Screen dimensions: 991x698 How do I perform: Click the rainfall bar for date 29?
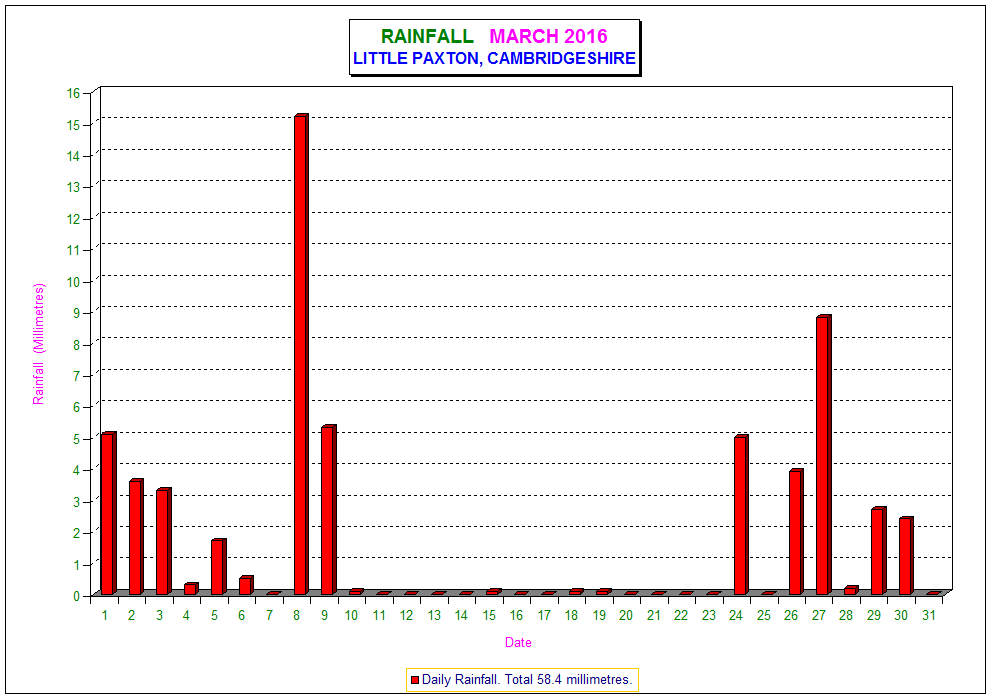[879, 551]
